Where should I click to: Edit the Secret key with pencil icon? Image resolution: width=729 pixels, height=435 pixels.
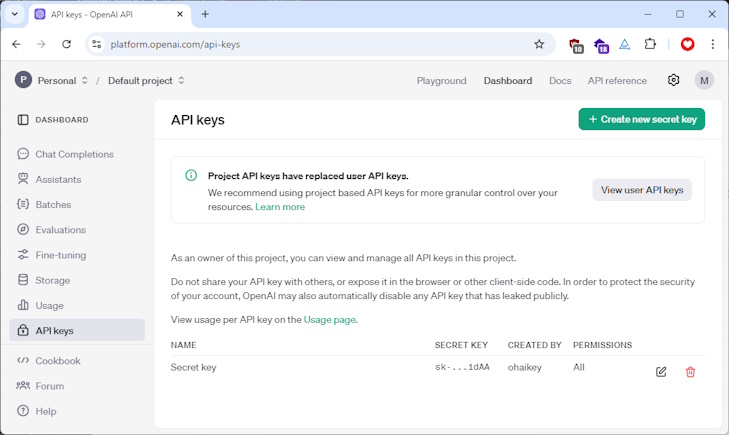[x=661, y=372]
